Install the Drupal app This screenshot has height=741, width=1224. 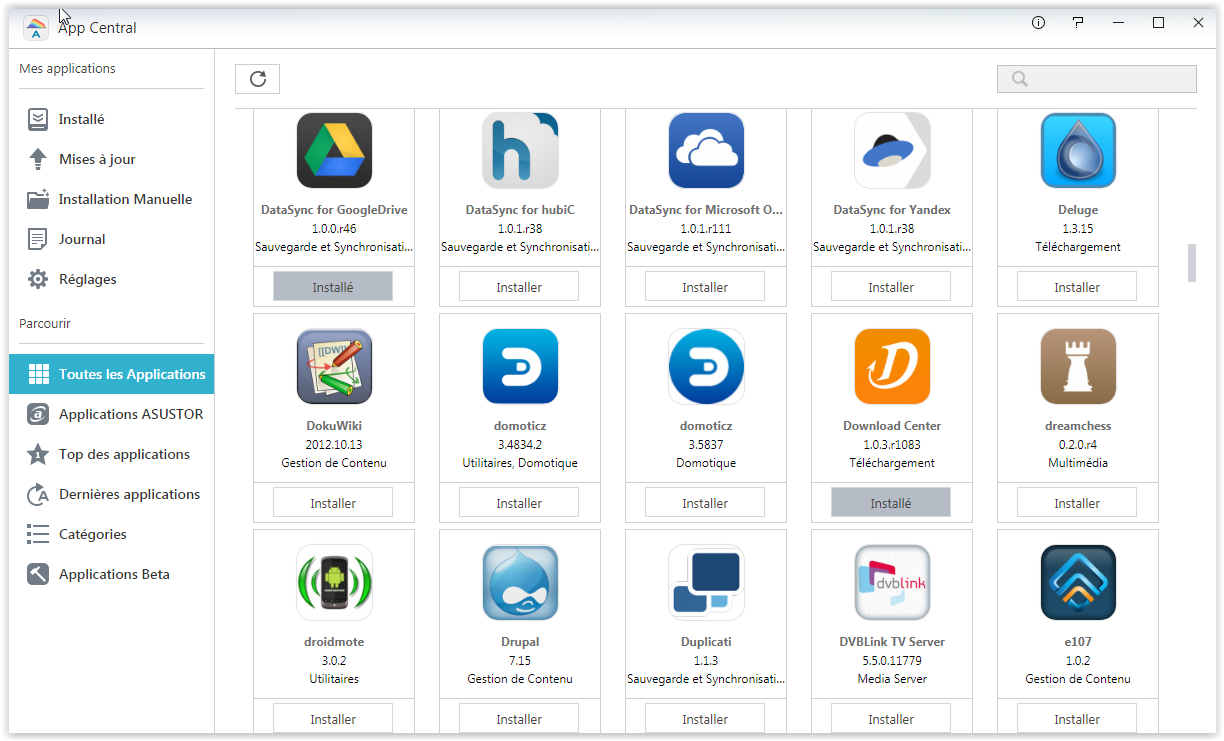pyautogui.click(x=519, y=719)
